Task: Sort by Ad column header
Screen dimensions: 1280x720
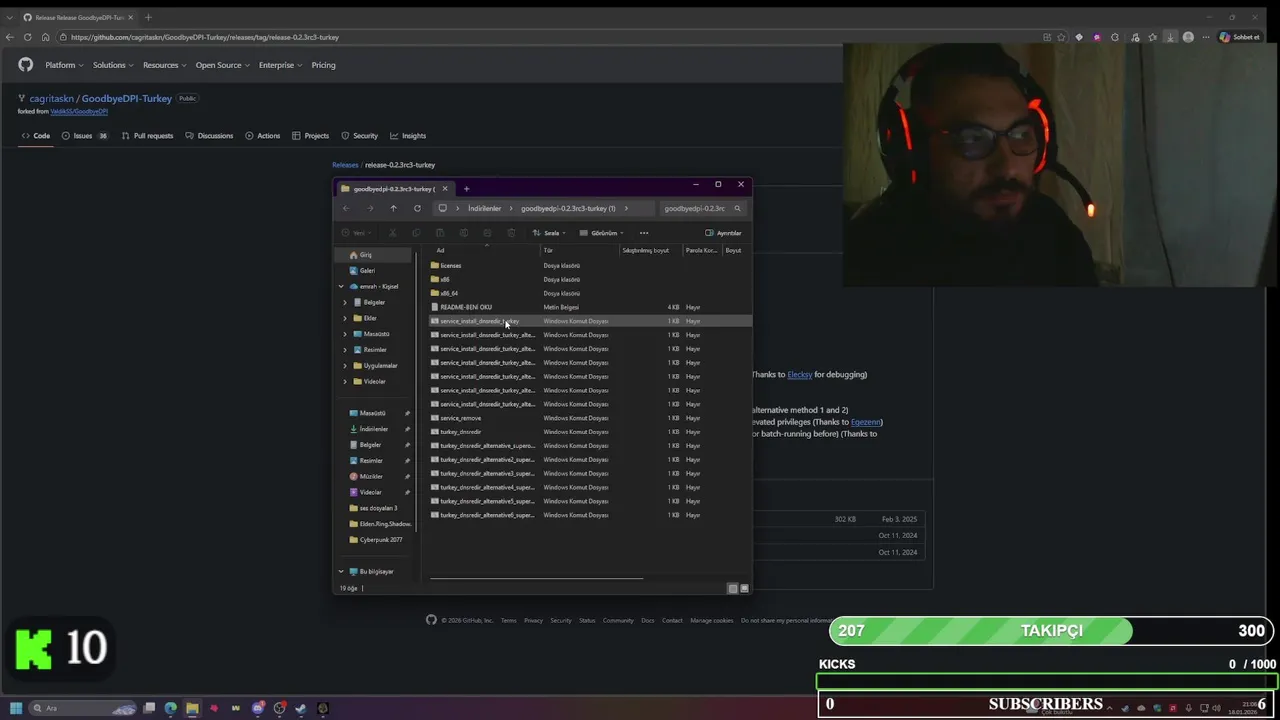Action: pyautogui.click(x=484, y=250)
